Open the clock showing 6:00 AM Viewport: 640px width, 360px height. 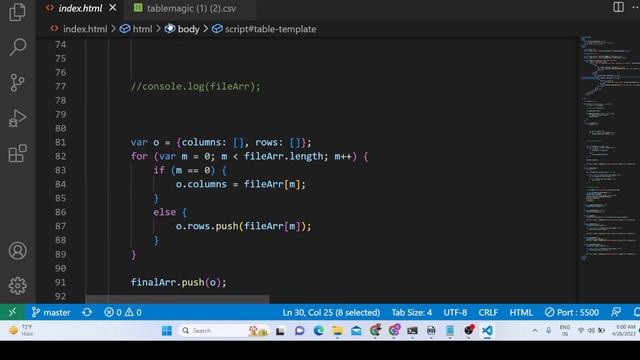624,330
